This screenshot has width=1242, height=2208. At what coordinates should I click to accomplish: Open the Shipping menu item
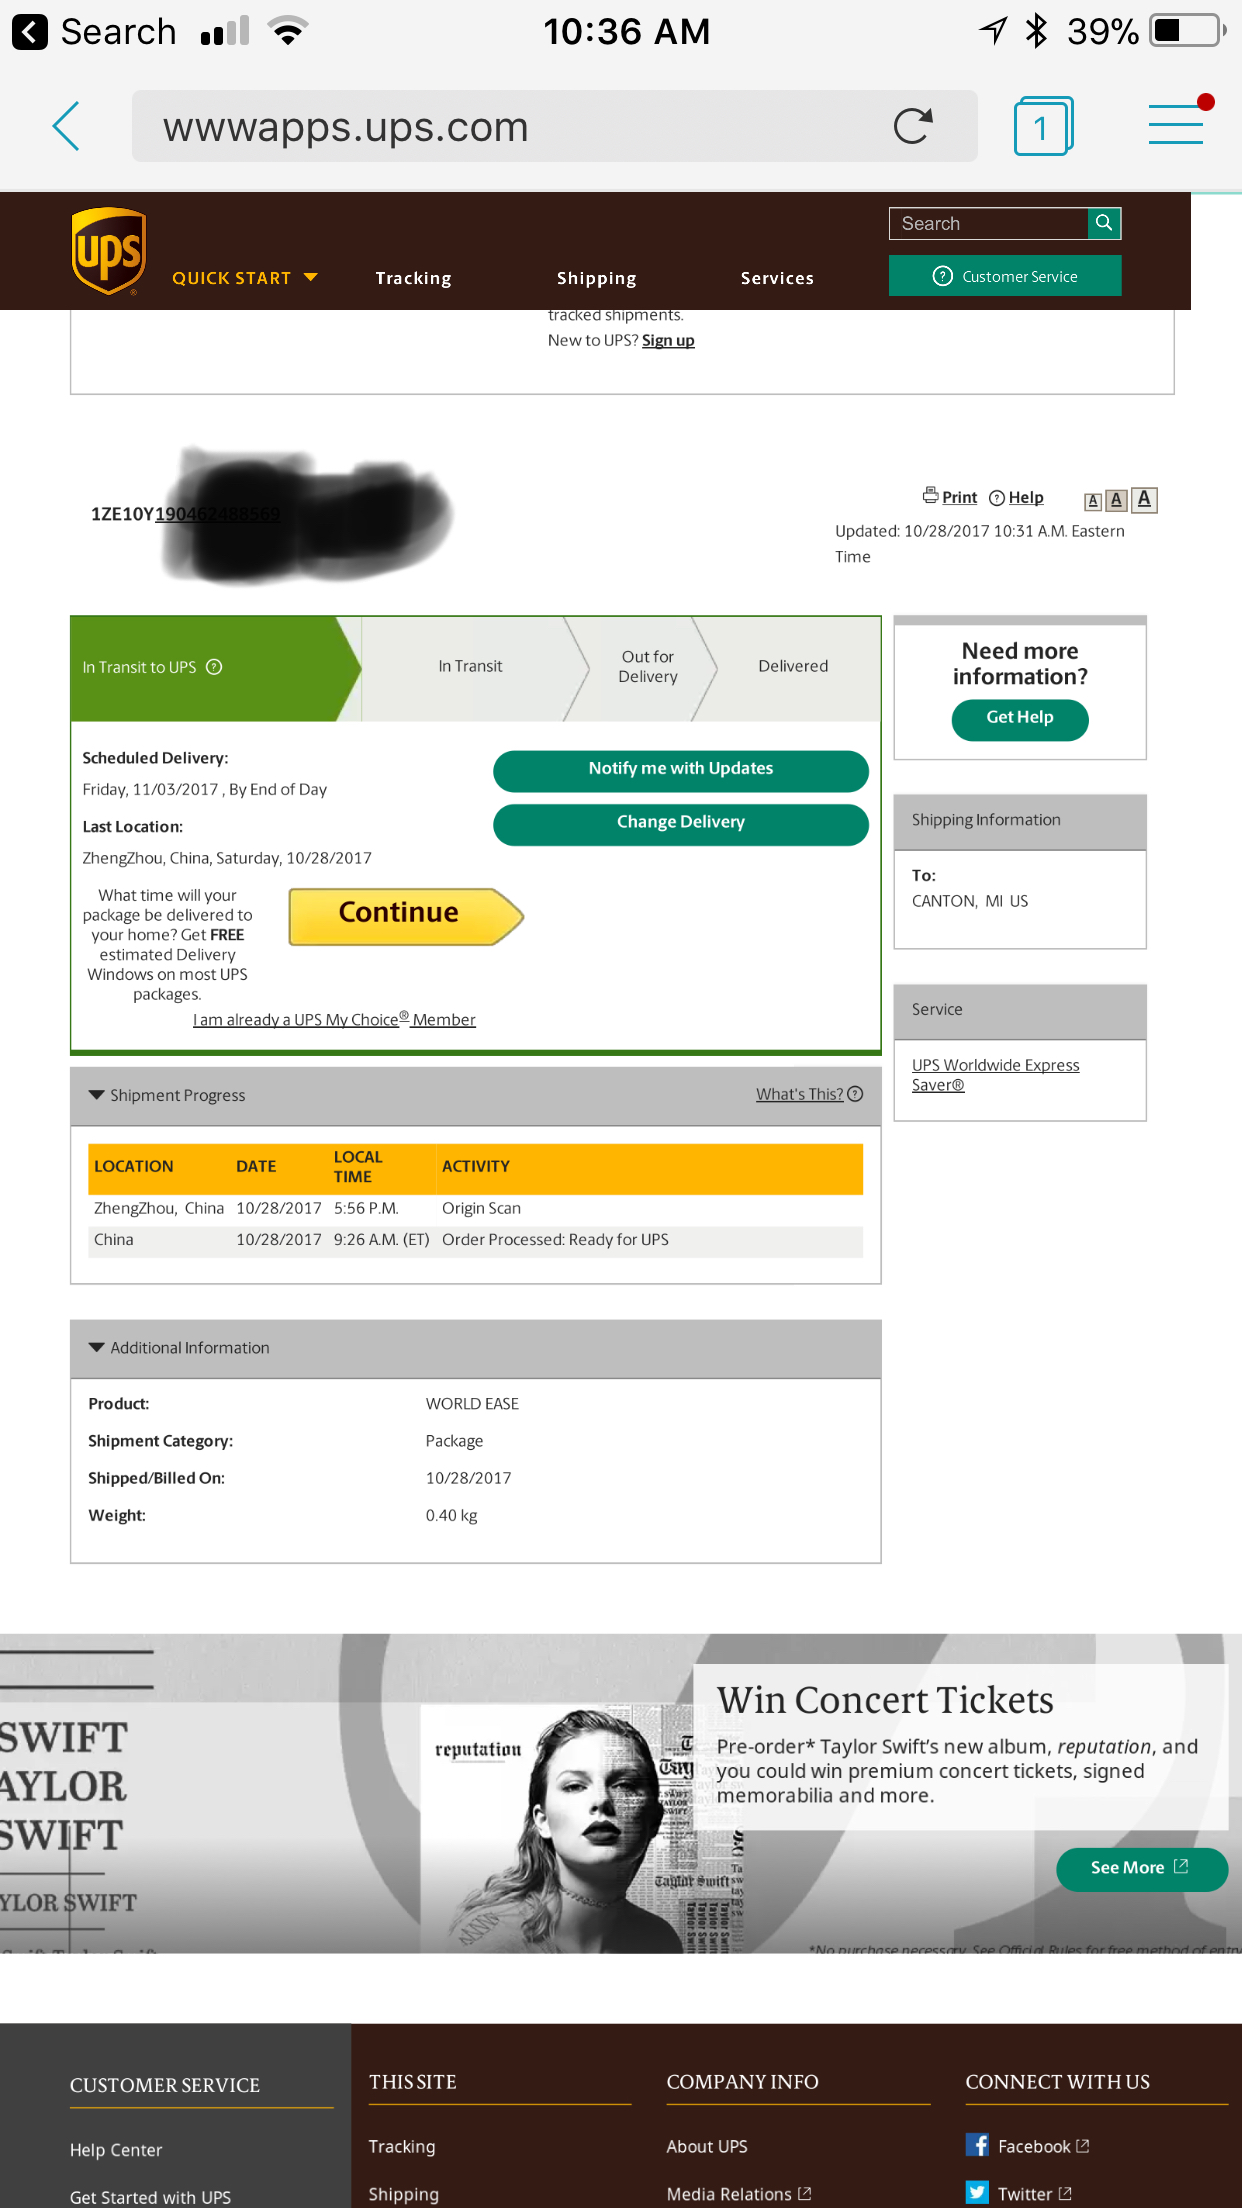coord(596,278)
